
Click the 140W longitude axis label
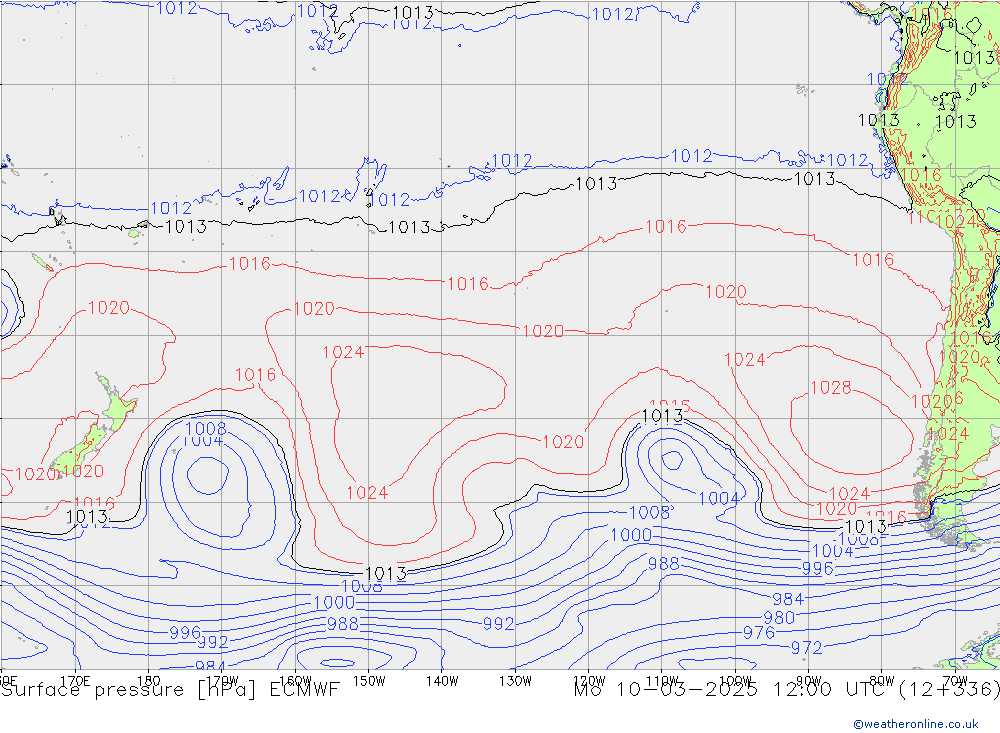442,681
